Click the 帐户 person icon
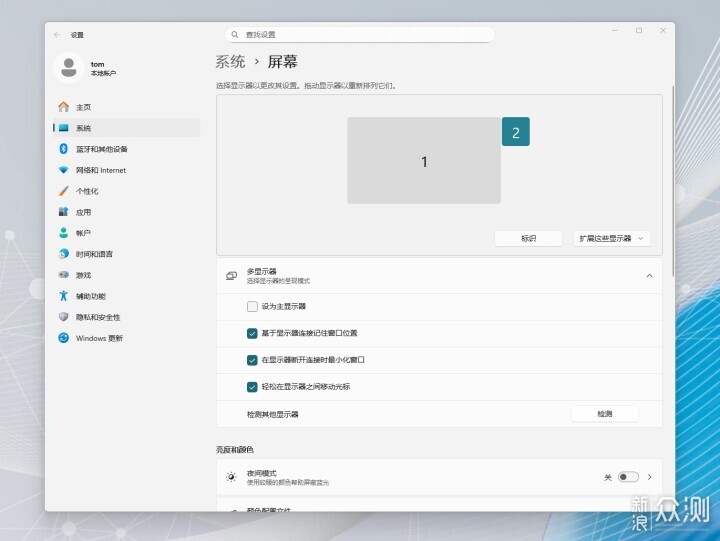720x541 pixels. 63,233
